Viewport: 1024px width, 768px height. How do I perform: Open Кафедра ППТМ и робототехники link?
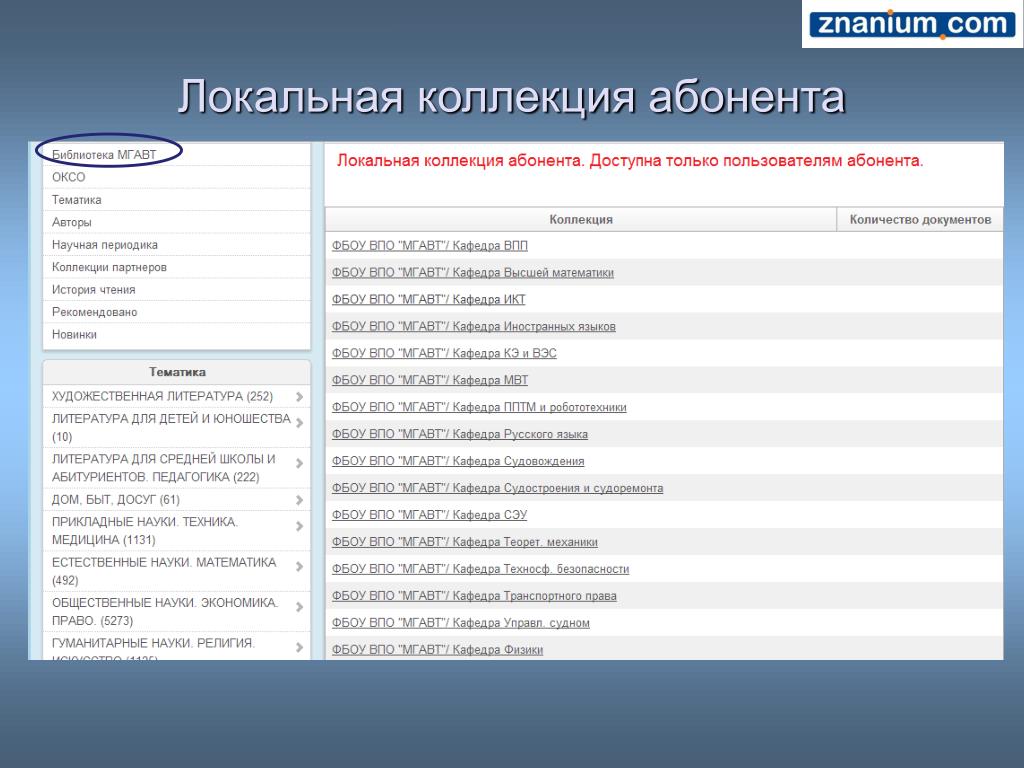[x=479, y=408]
